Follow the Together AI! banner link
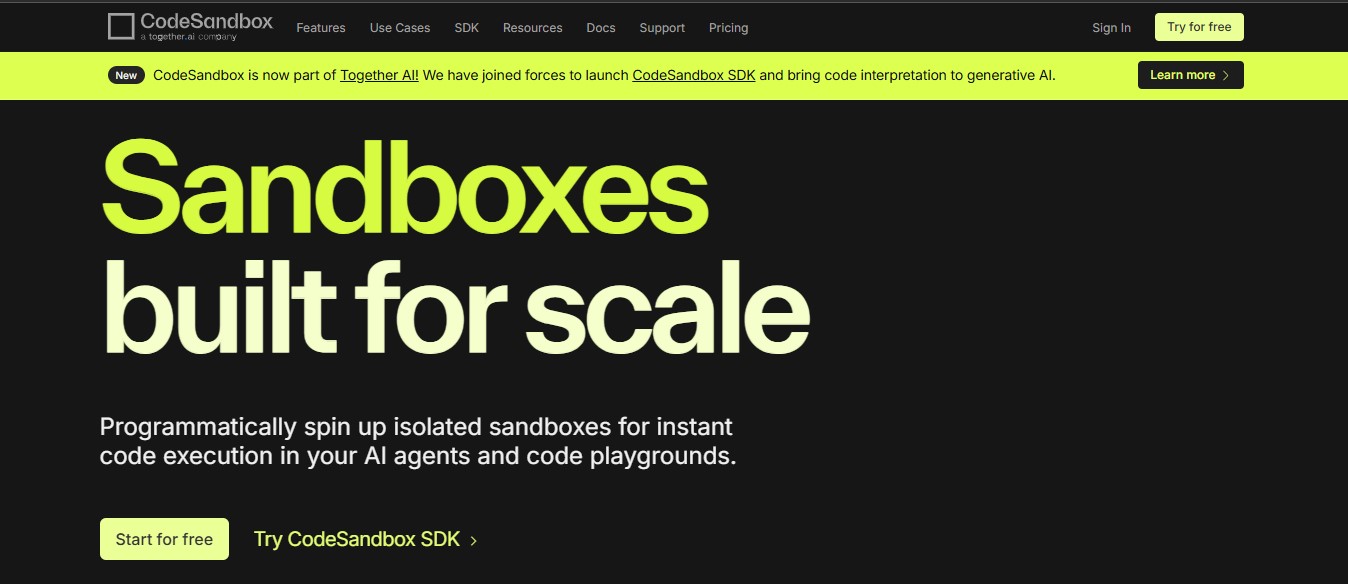This screenshot has width=1348, height=585. 379,75
